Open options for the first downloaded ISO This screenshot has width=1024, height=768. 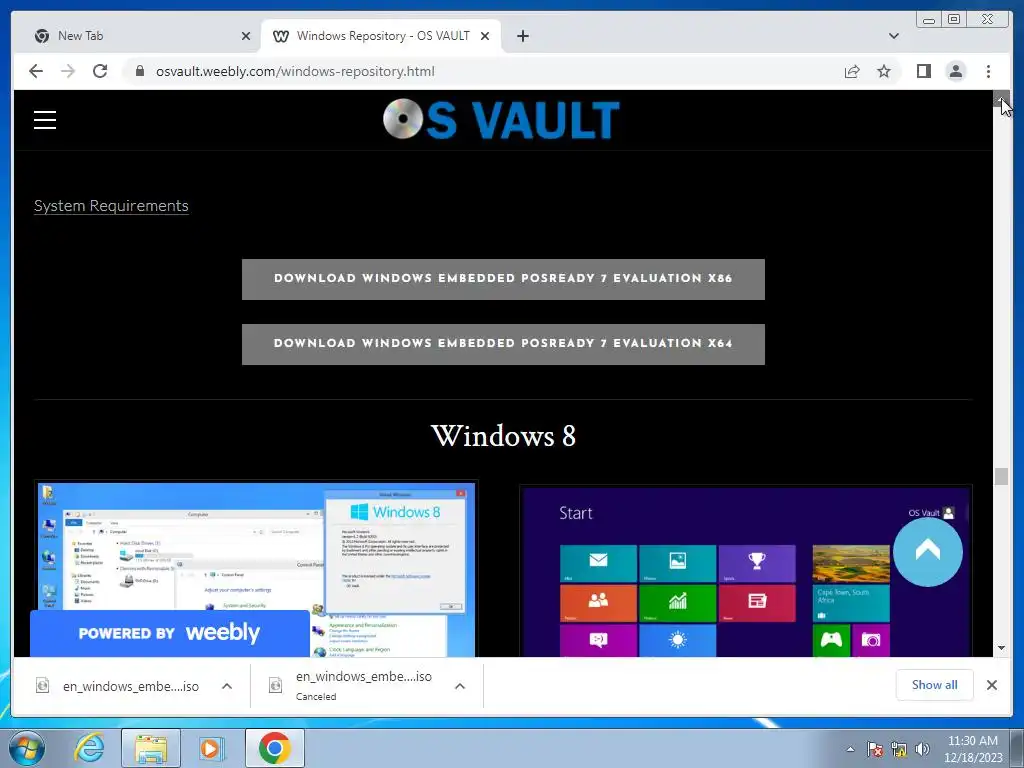[227, 686]
